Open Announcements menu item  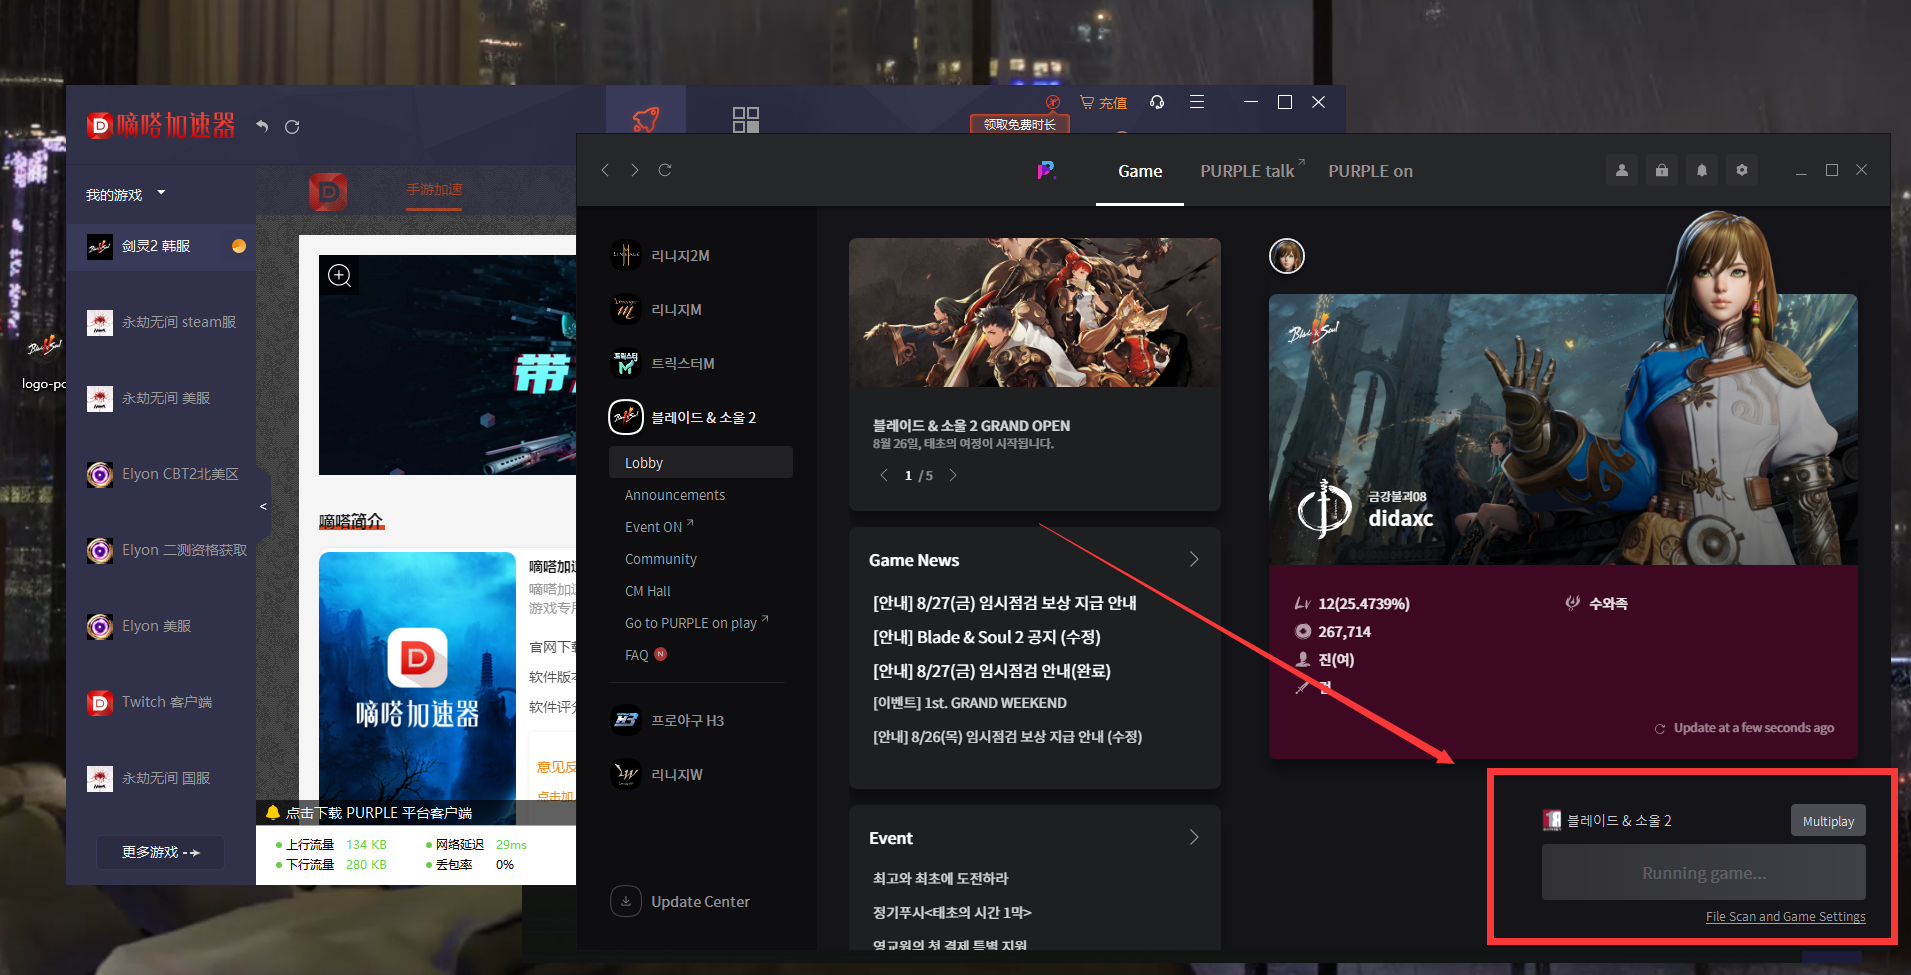click(x=675, y=495)
